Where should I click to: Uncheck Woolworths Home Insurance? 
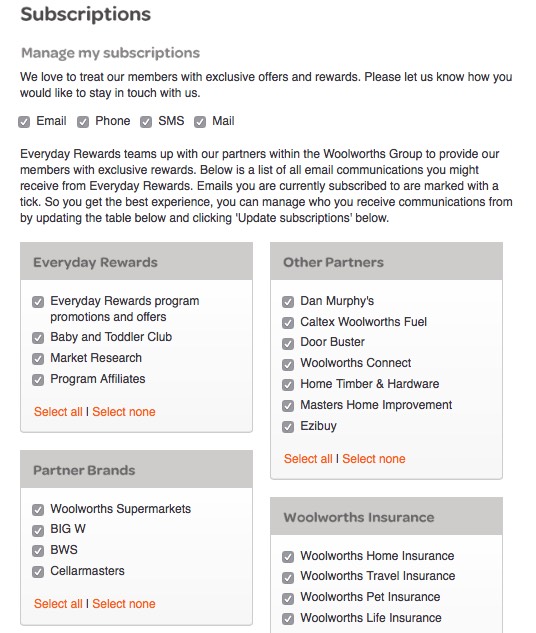[288, 557]
